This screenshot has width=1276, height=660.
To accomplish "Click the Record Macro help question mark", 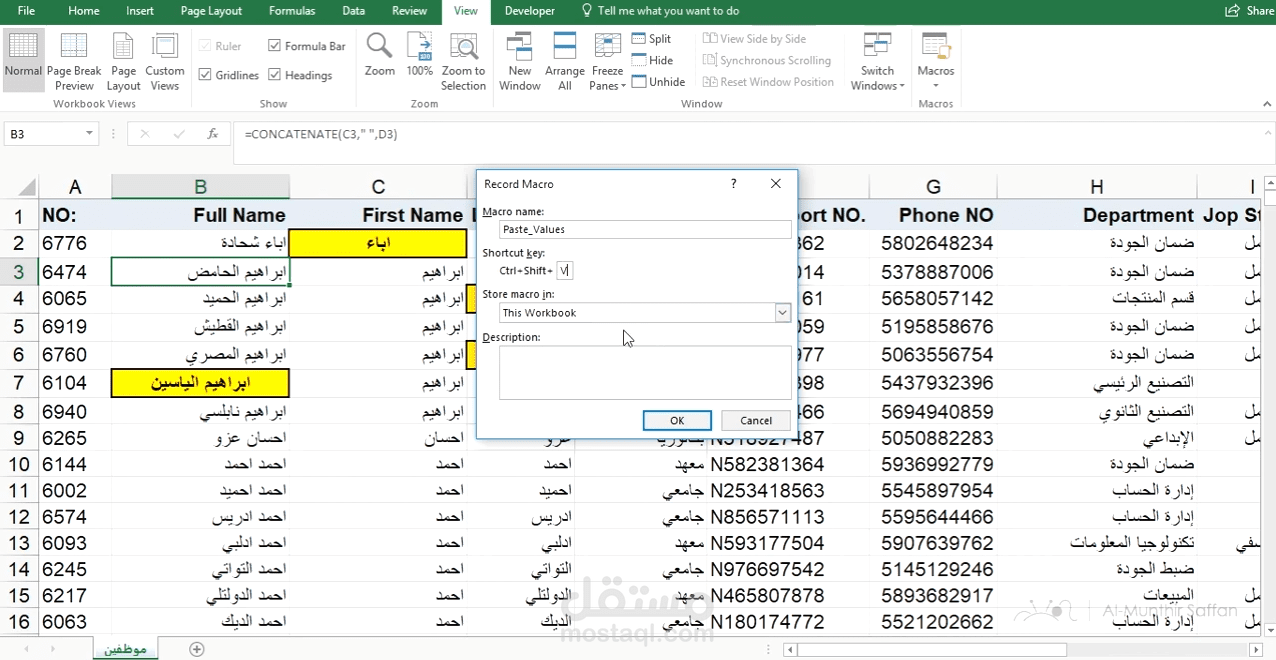I will point(734,184).
